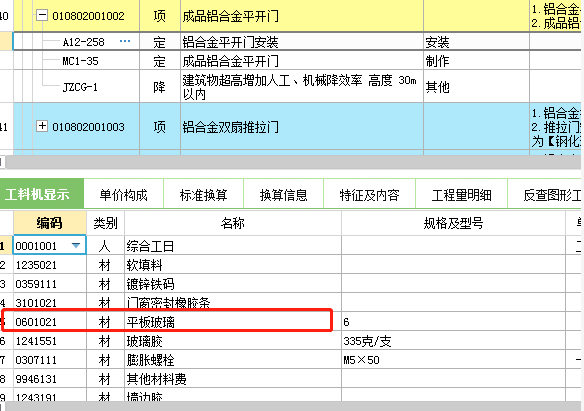Screen dimensions: 584x411
Task: Click material name 玻璃胶
Action: pos(233,341)
